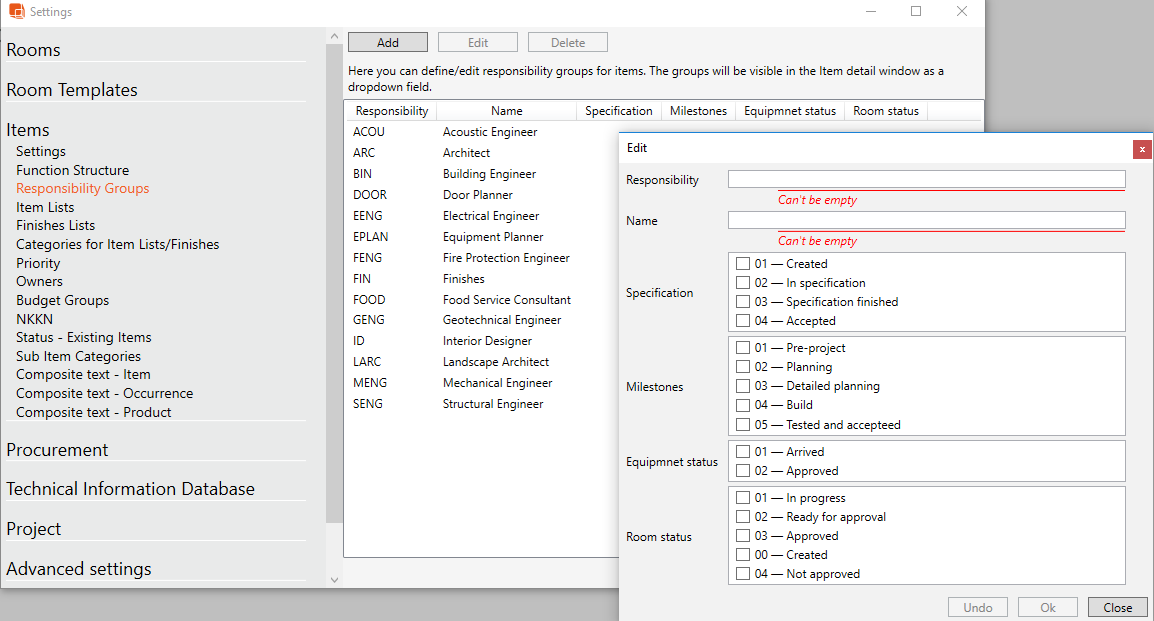Click sidebar scrollbar down arrow
Image resolution: width=1154 pixels, height=621 pixels.
334,578
